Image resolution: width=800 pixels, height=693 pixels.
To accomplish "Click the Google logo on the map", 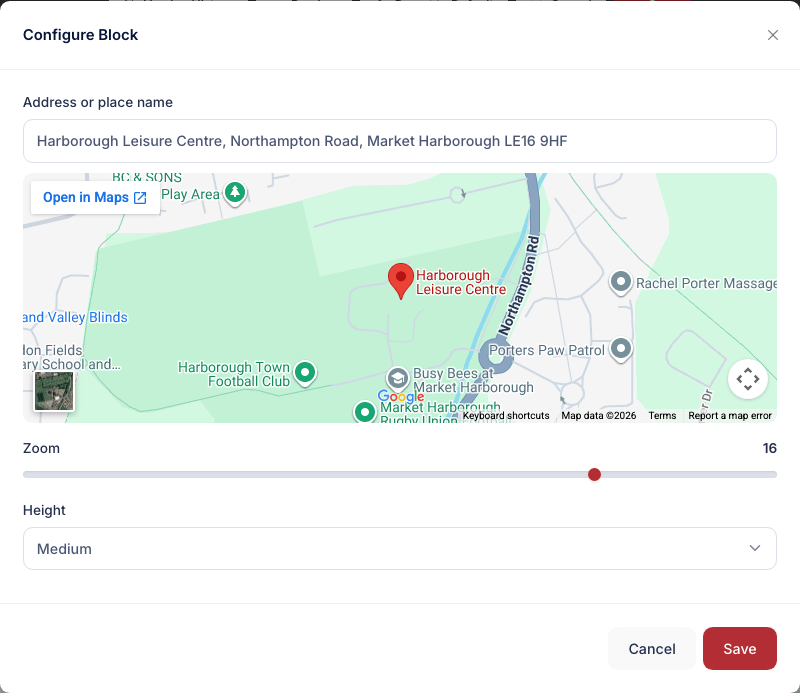I will tap(401, 397).
